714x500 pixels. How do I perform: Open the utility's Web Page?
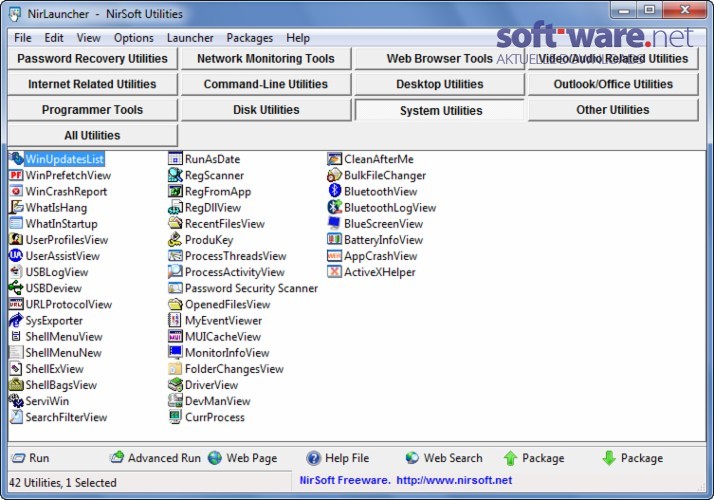coord(243,458)
